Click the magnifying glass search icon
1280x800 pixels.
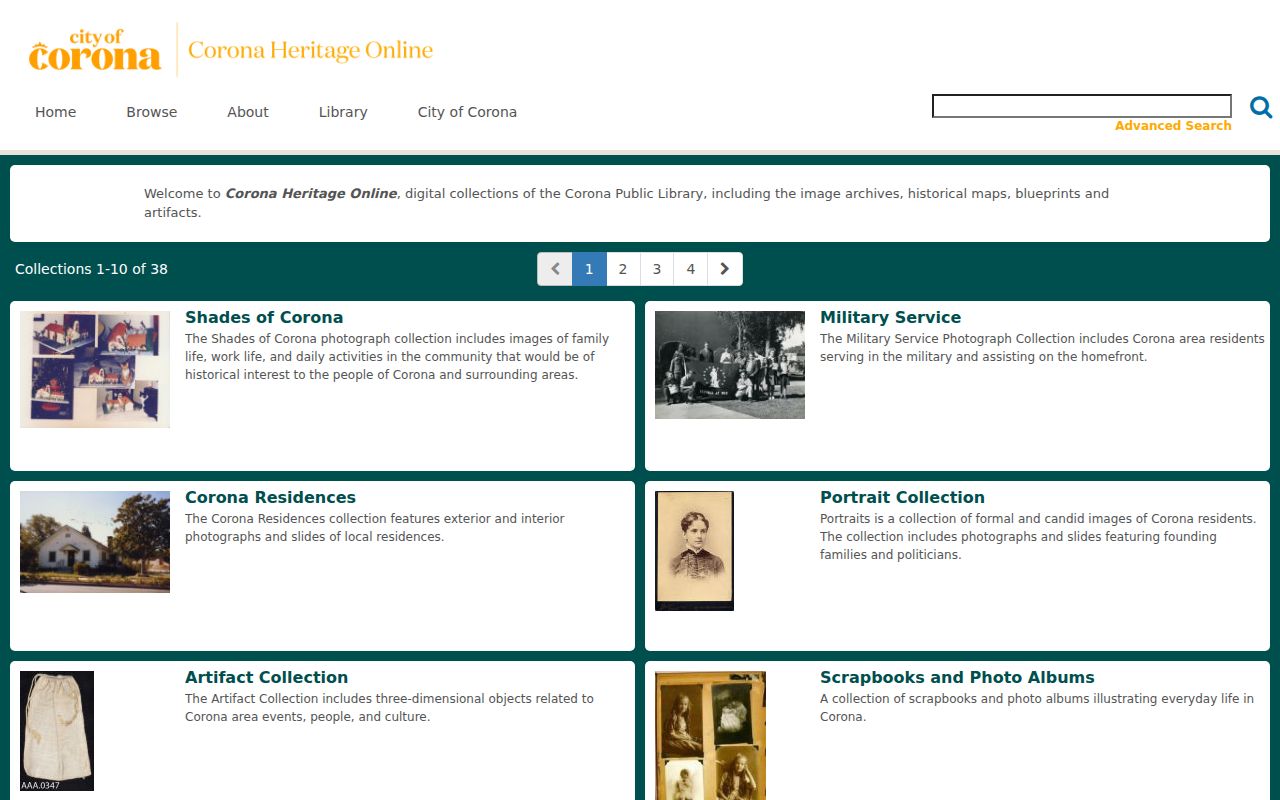[1261, 107]
